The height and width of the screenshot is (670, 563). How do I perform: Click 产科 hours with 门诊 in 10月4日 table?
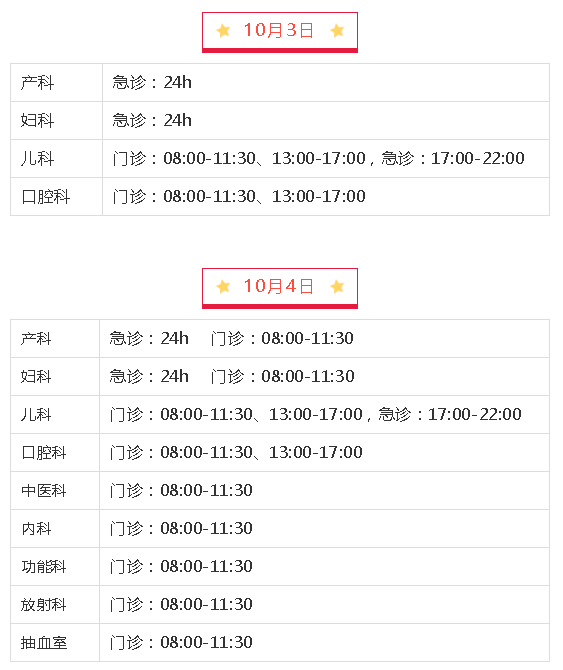(231, 338)
